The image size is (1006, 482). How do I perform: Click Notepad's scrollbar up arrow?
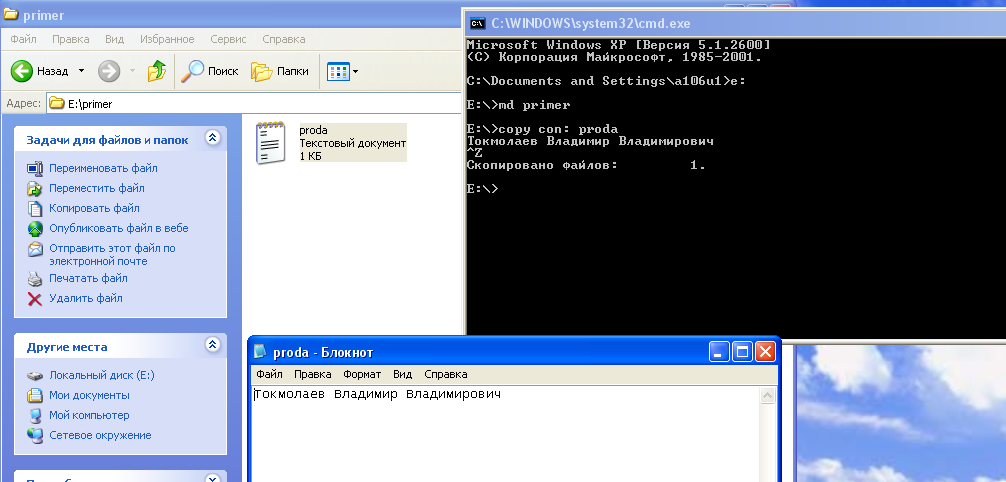pyautogui.click(x=767, y=396)
